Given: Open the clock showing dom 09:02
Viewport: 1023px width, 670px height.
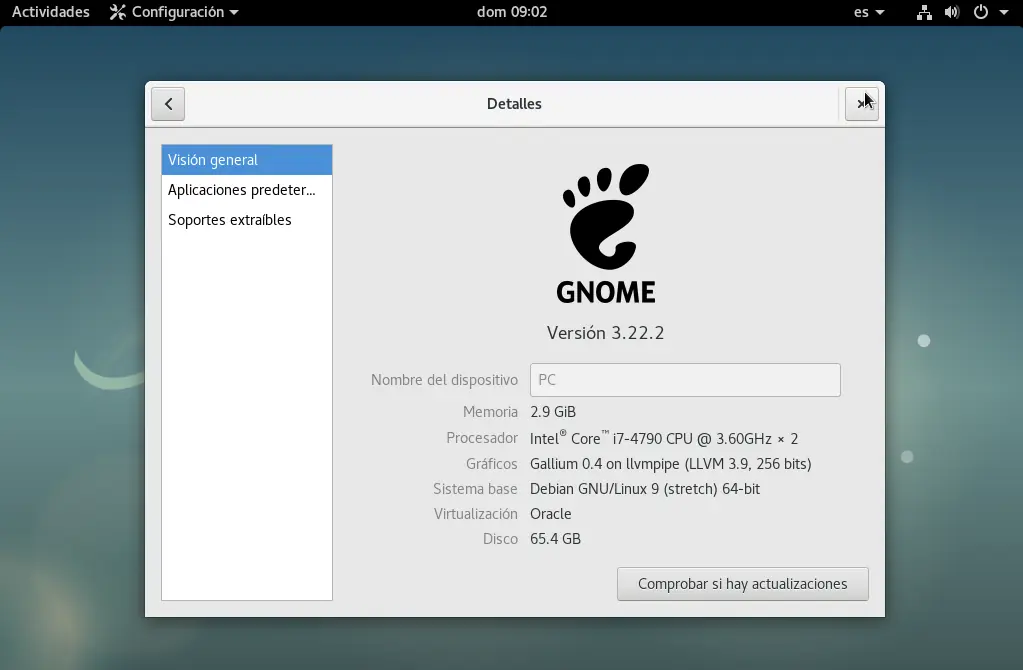Looking at the screenshot, I should tap(512, 12).
